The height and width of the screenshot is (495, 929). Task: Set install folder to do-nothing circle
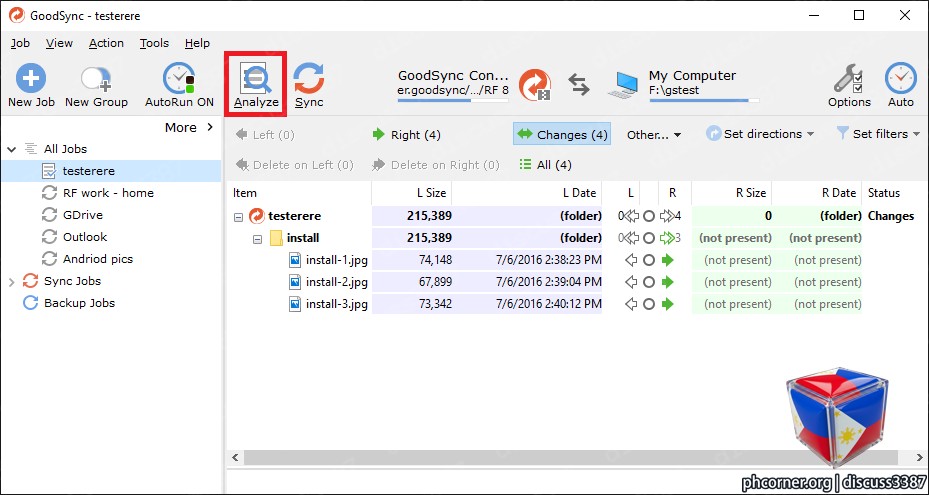click(649, 238)
